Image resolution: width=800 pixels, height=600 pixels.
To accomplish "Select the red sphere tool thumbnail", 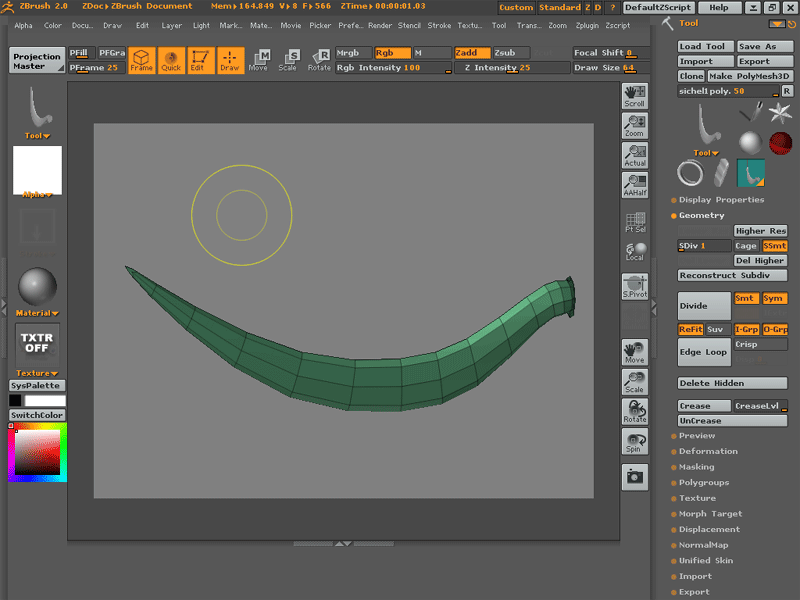I will 781,142.
